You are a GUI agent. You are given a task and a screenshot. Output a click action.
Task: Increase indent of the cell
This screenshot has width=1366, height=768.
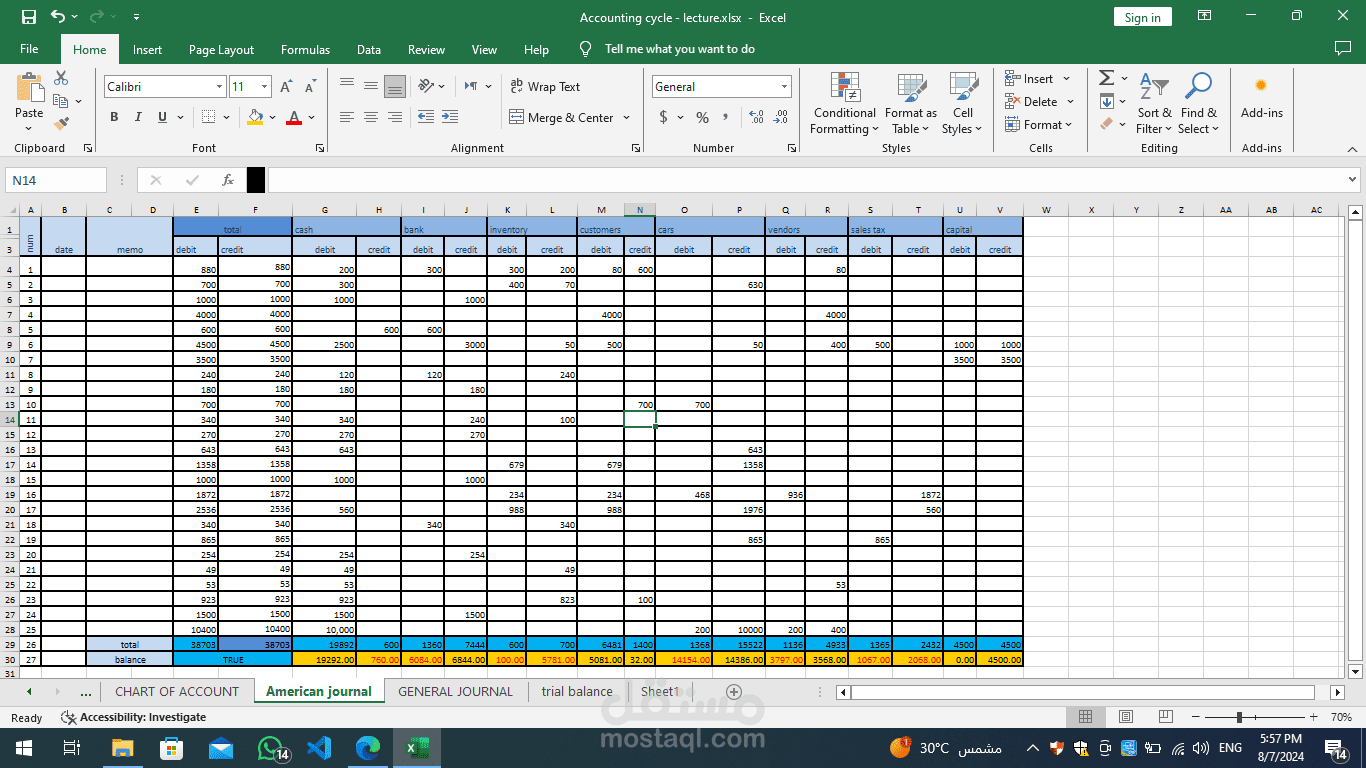[450, 117]
